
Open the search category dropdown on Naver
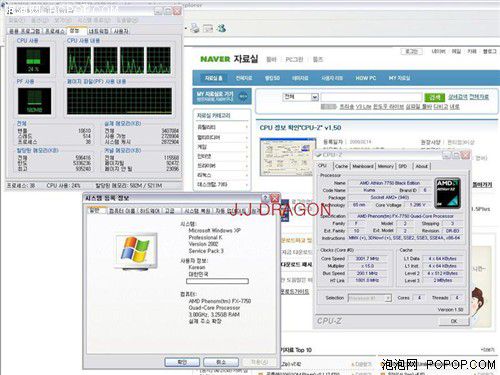[x=301, y=97]
